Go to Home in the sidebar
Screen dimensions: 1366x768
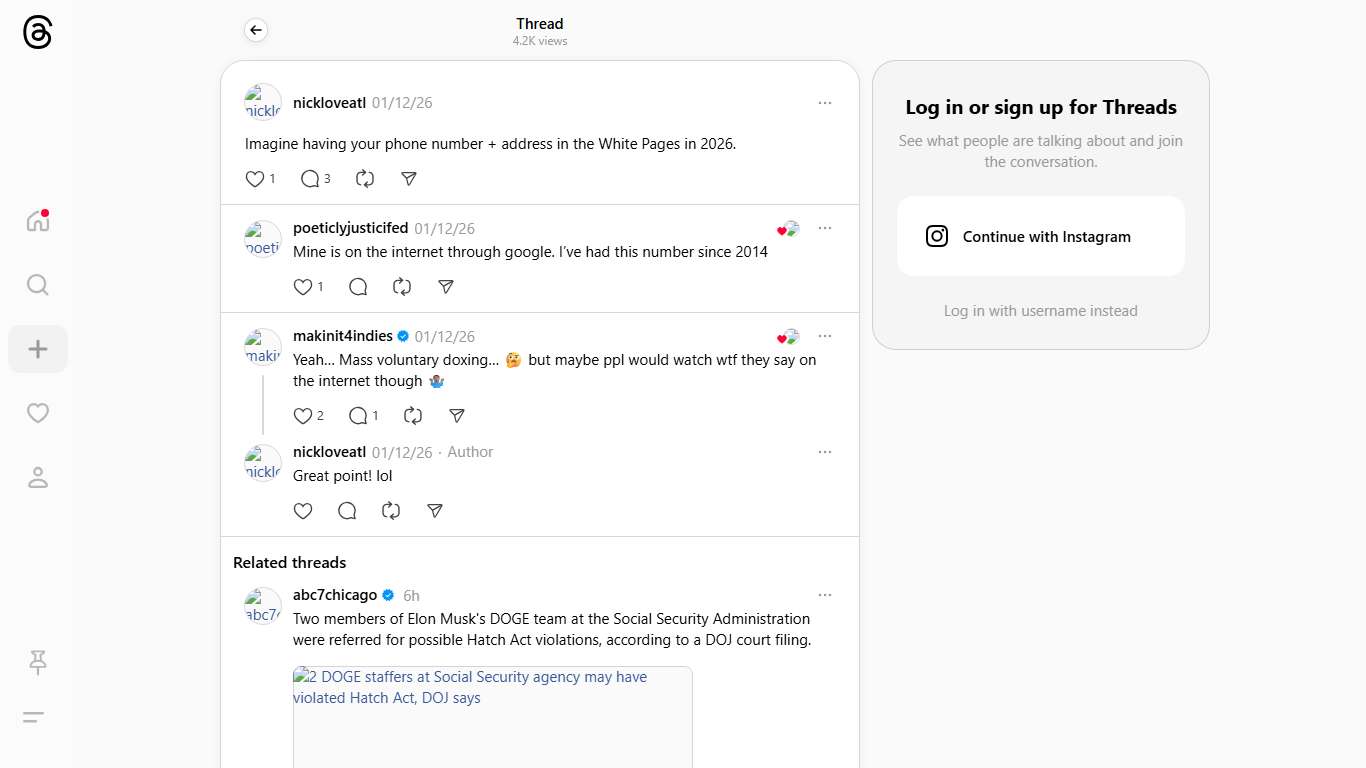pos(37,221)
